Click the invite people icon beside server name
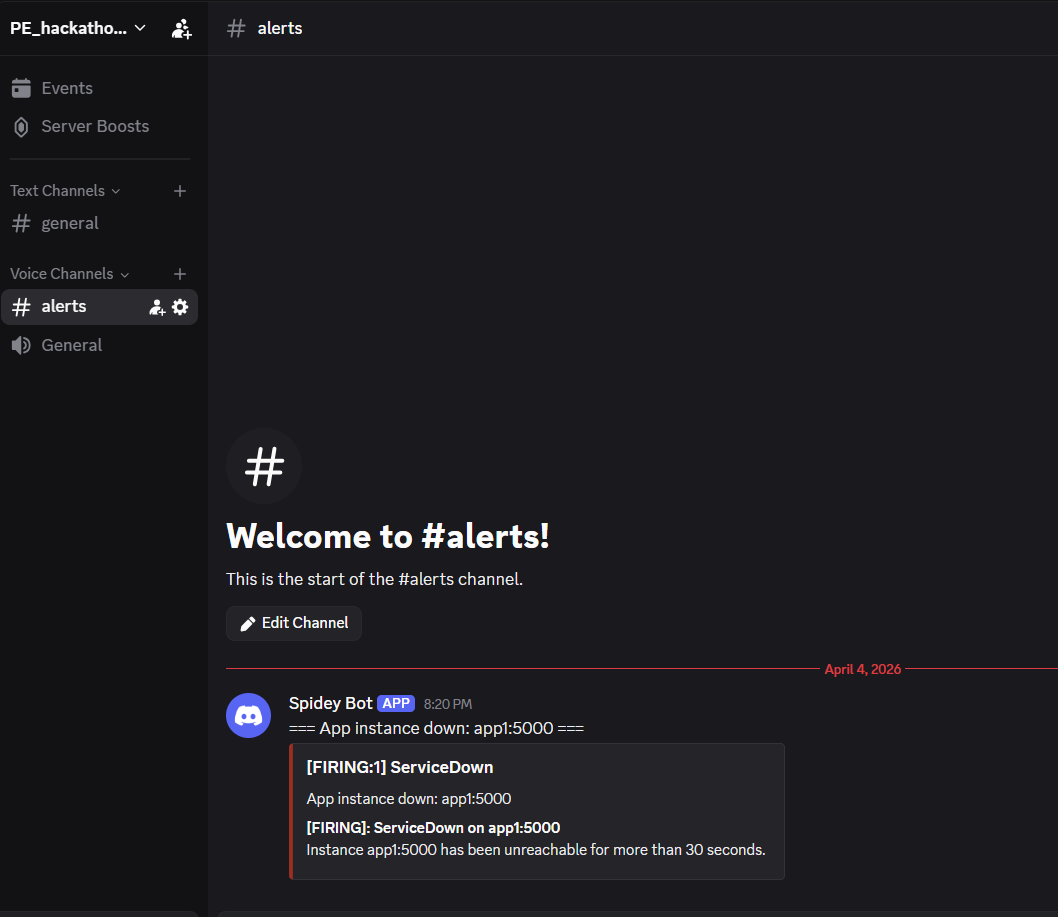 (x=182, y=28)
